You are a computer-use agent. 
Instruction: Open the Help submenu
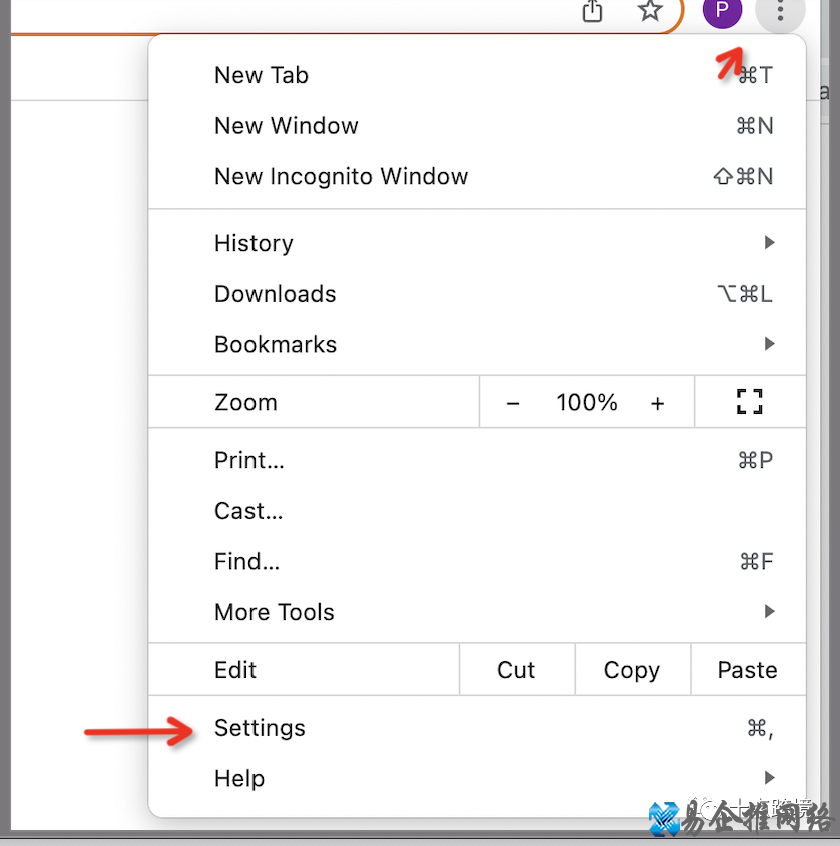click(x=240, y=778)
